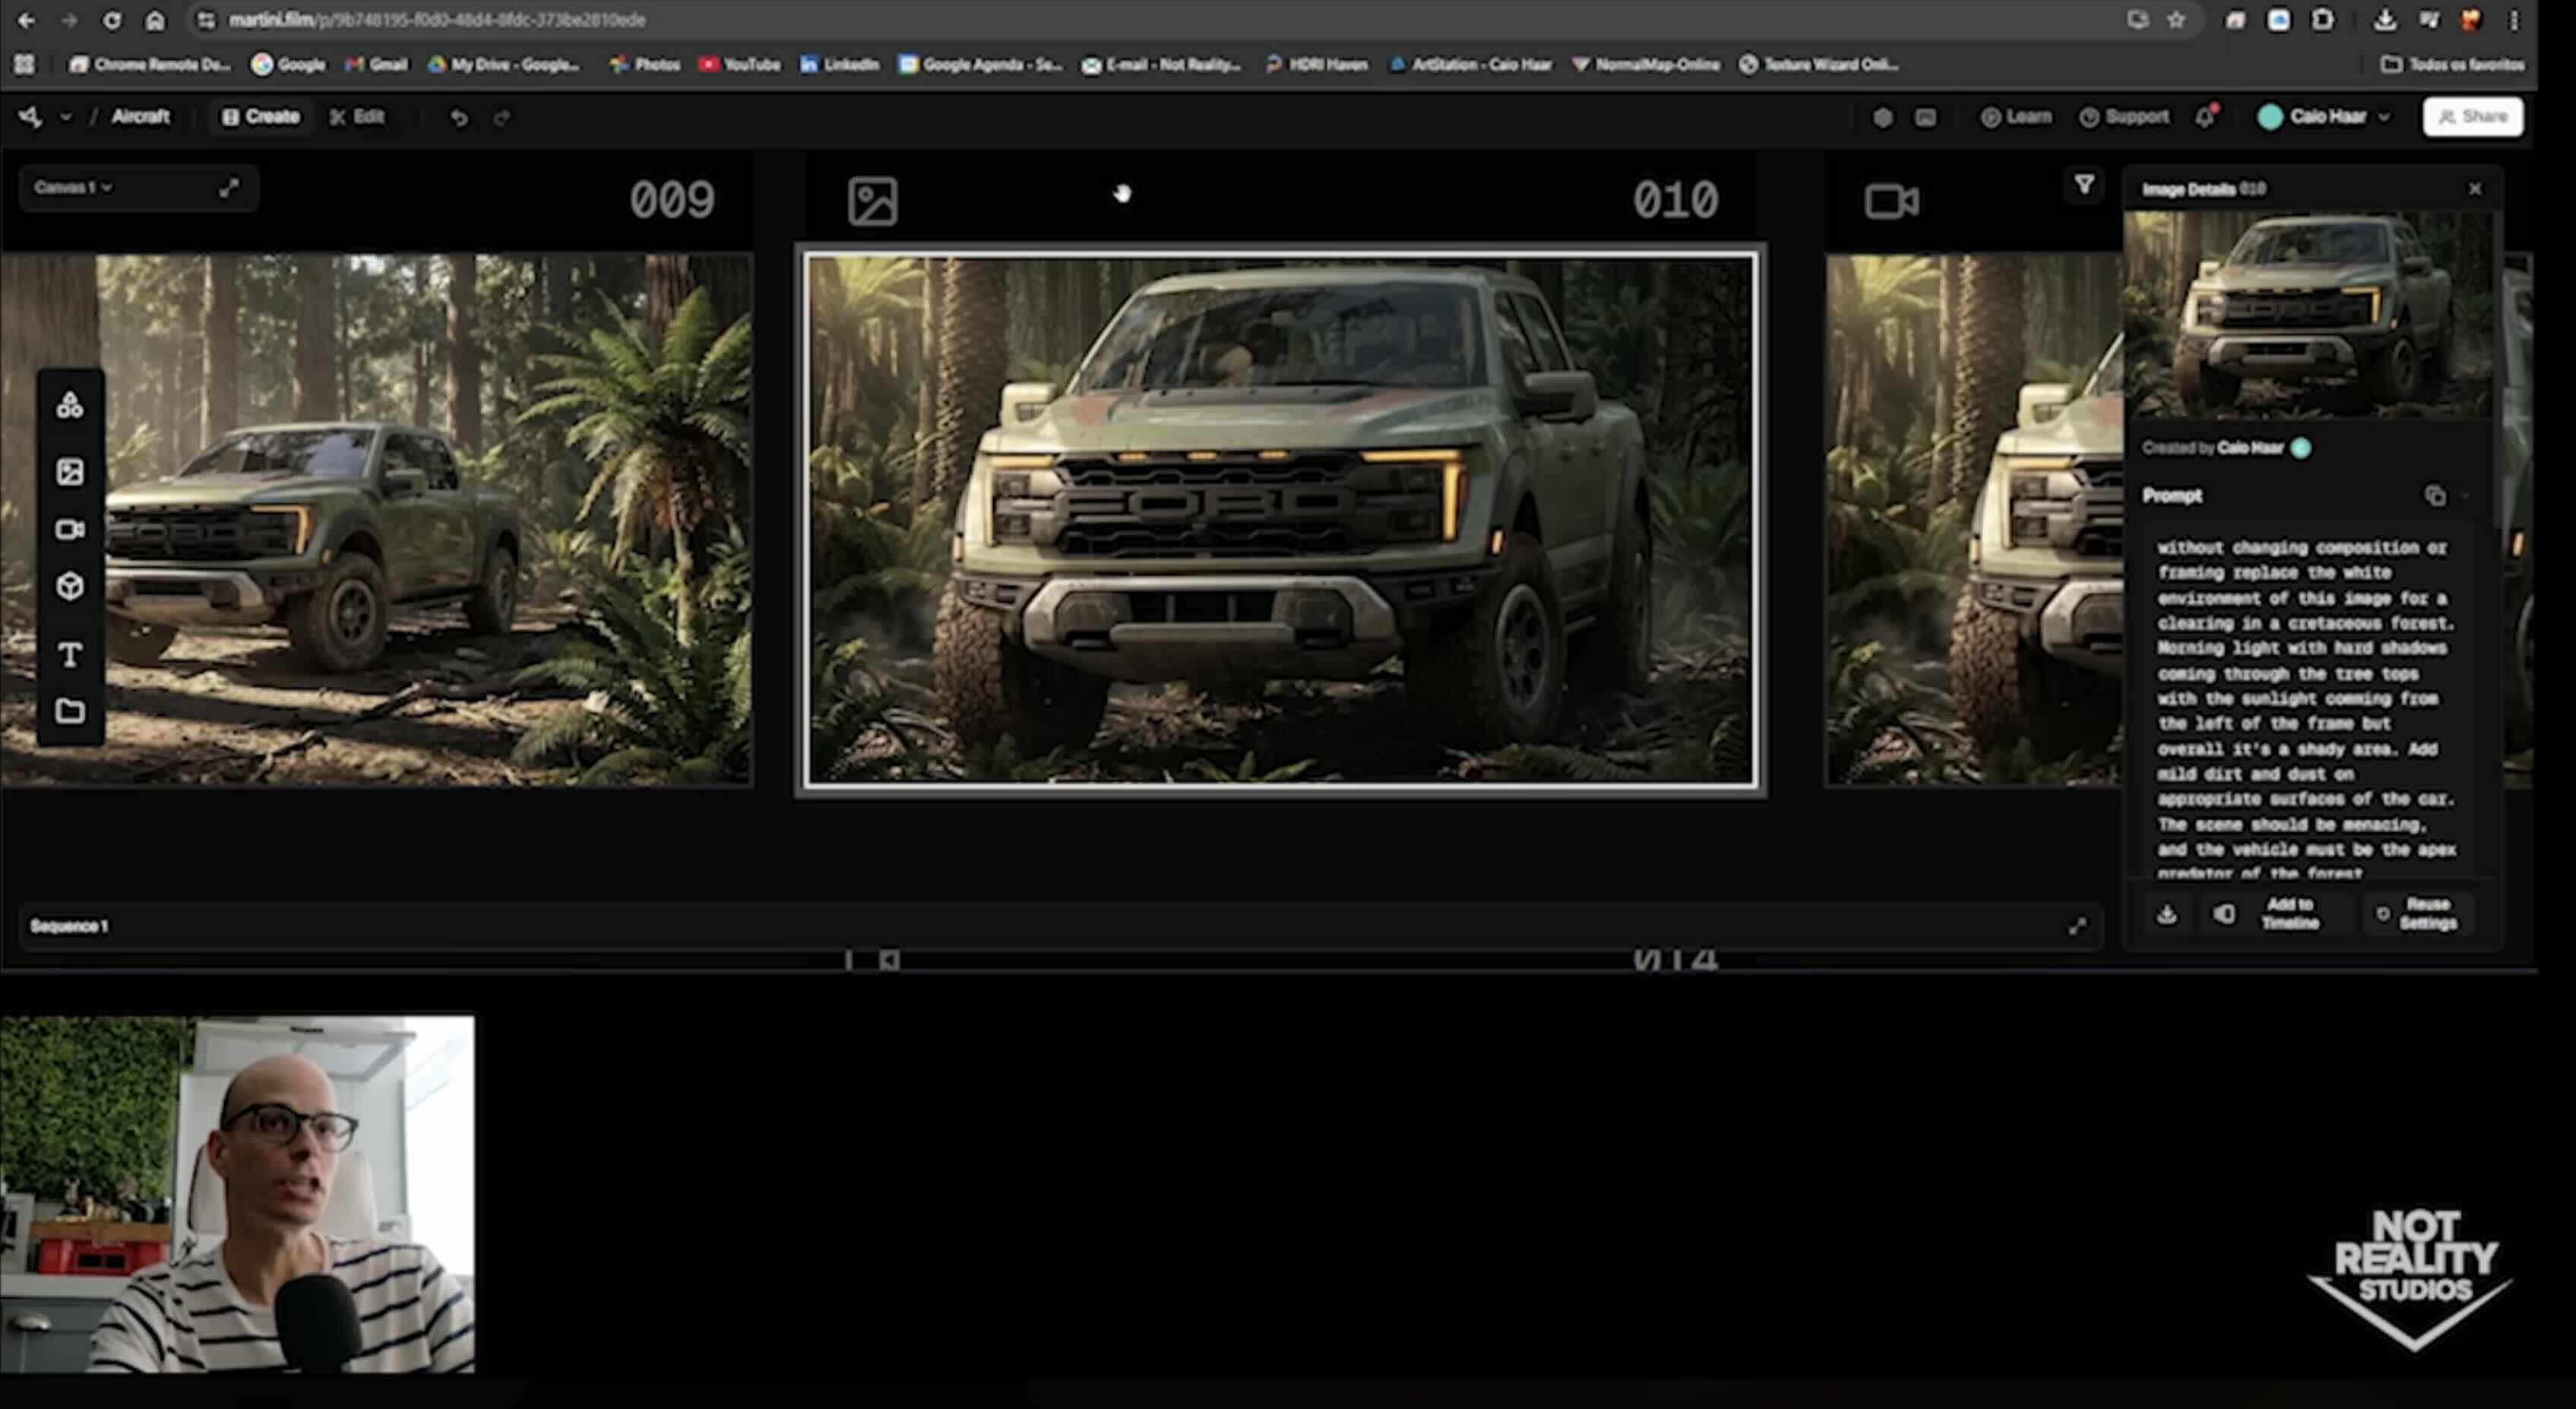The height and width of the screenshot is (1409, 2576).
Task: Copy the prompt text
Action: click(2435, 496)
